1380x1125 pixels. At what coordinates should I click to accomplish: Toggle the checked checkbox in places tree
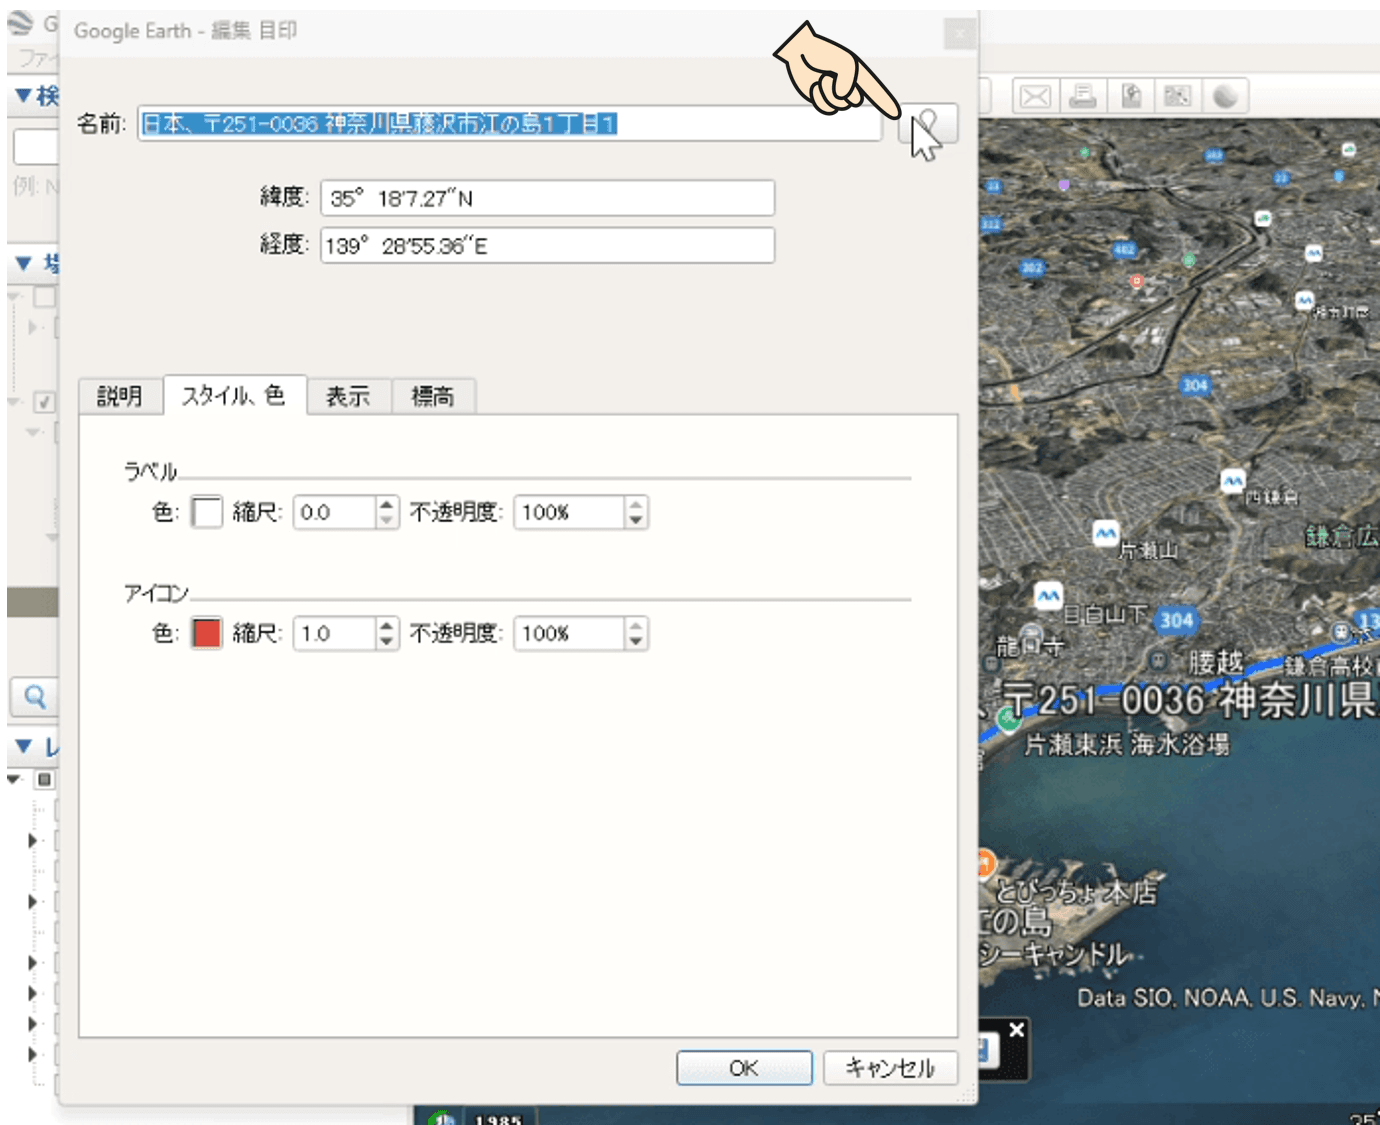44,402
